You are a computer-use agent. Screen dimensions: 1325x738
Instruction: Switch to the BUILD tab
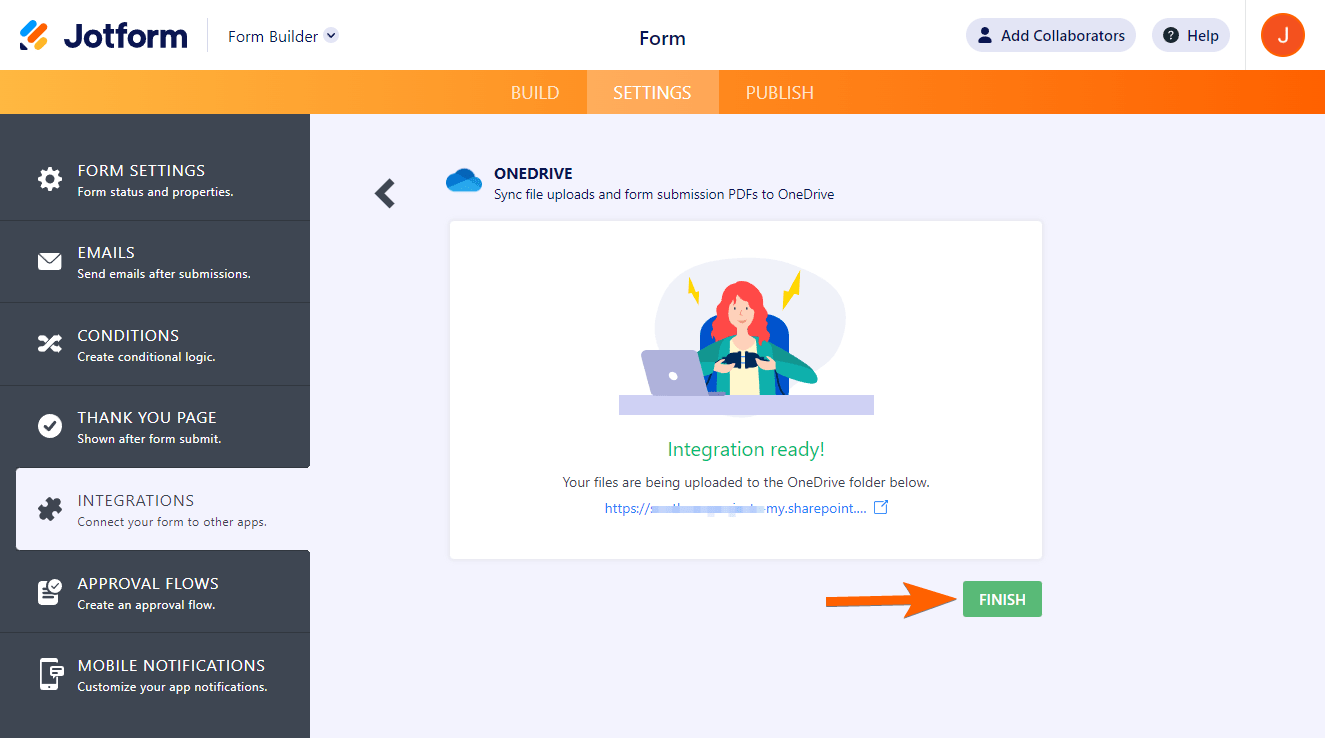(x=535, y=92)
